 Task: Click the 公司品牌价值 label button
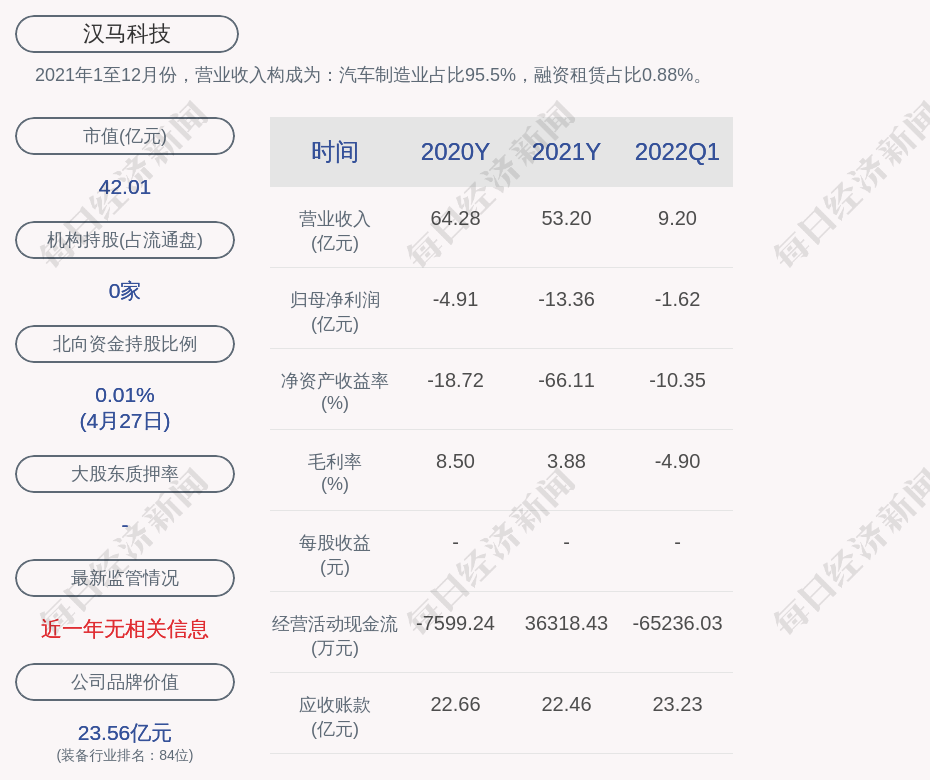(125, 682)
